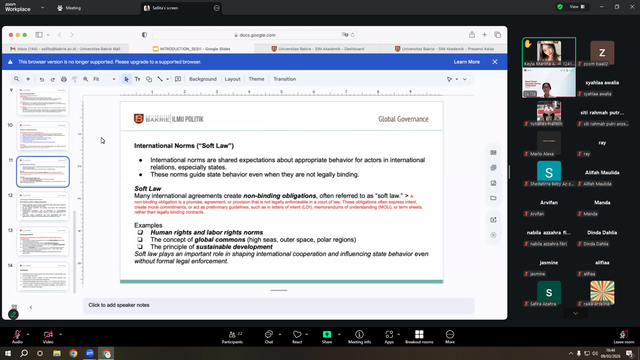Select slide 14 thumbnail
The height and width of the screenshot is (360, 640).
[43, 277]
